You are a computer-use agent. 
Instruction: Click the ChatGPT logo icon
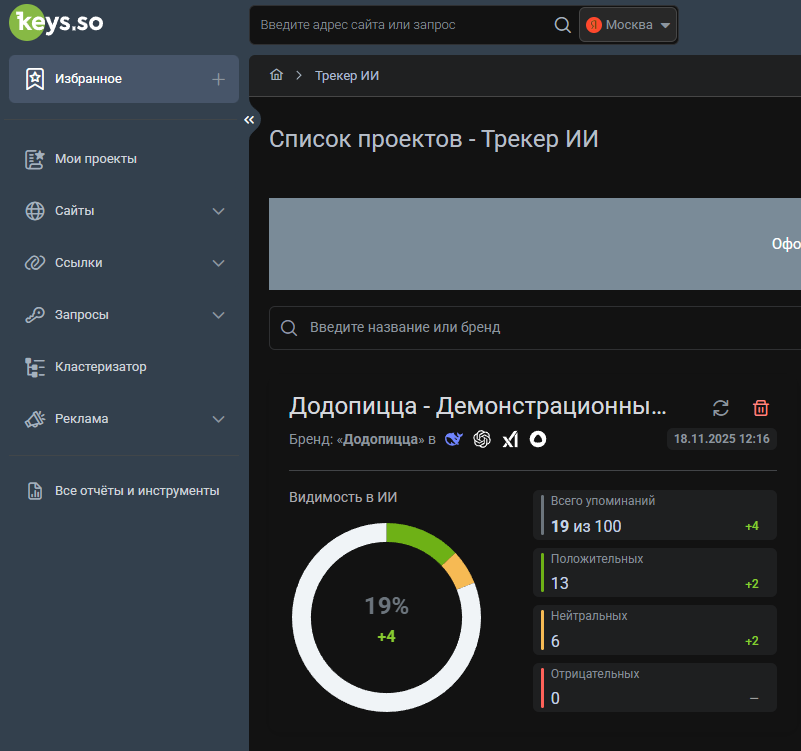click(x=482, y=439)
